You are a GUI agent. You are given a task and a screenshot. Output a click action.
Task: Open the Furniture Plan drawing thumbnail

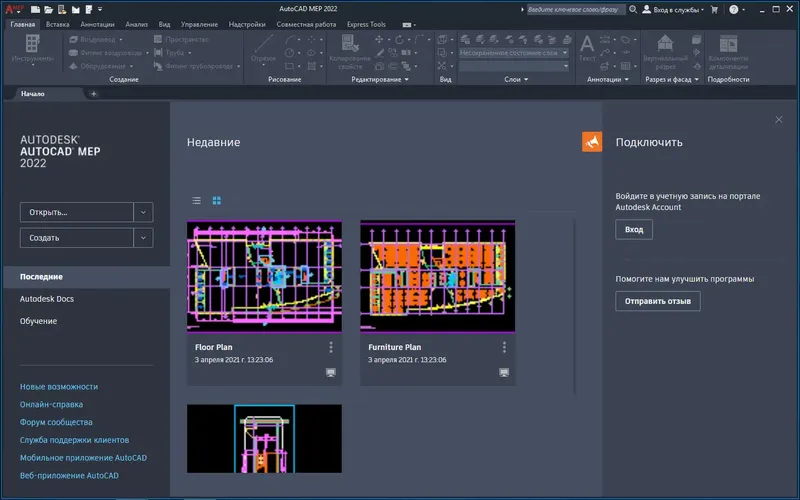pos(437,277)
